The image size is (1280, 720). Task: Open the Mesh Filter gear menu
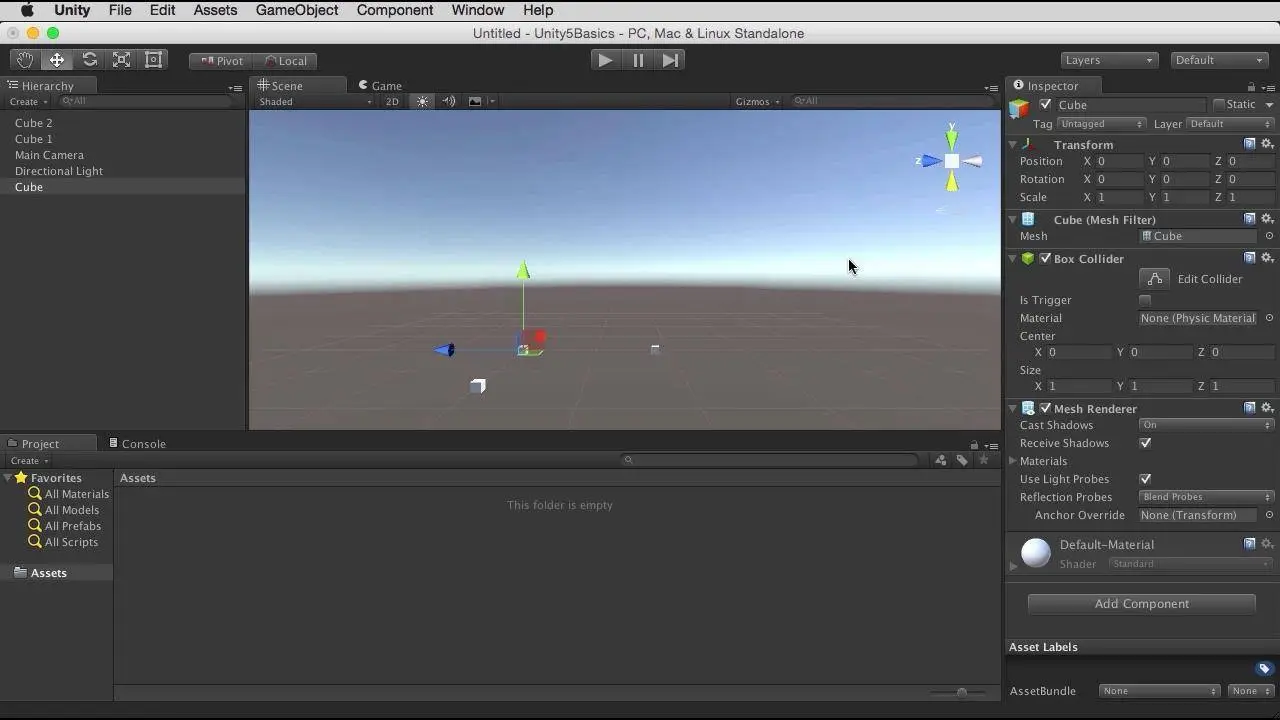point(1267,219)
